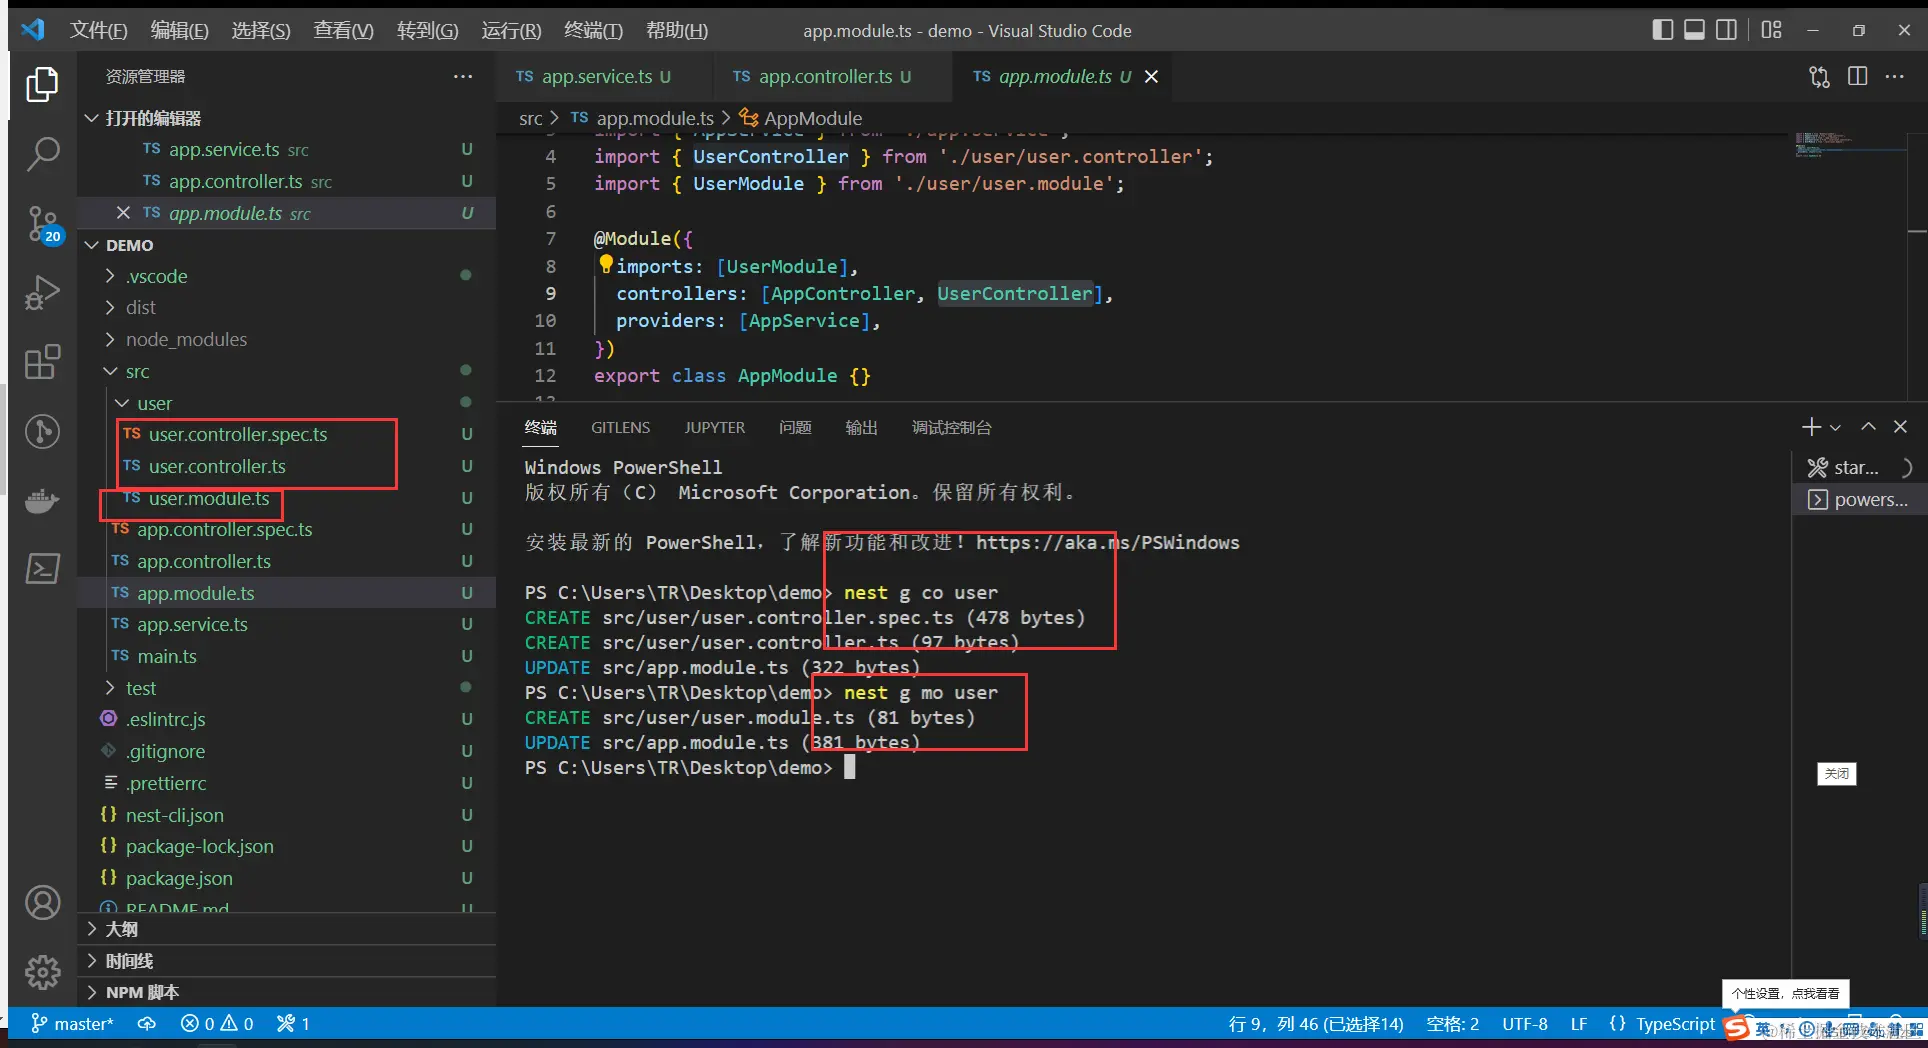Toggle secondary sidebar layout icon in title bar

[x=1726, y=30]
